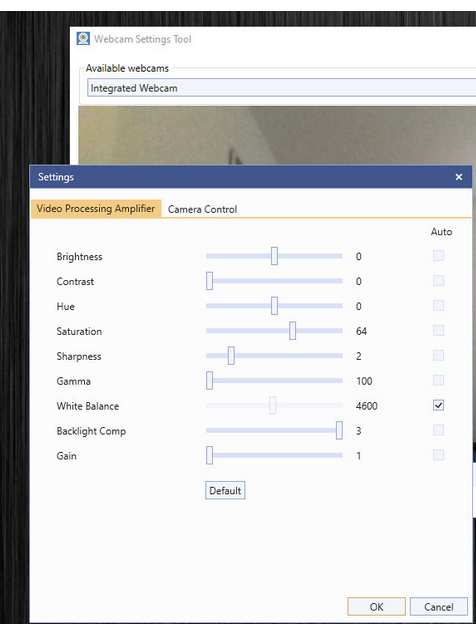476x624 pixels.
Task: Click the White Balance label
Action: [x=88, y=406]
